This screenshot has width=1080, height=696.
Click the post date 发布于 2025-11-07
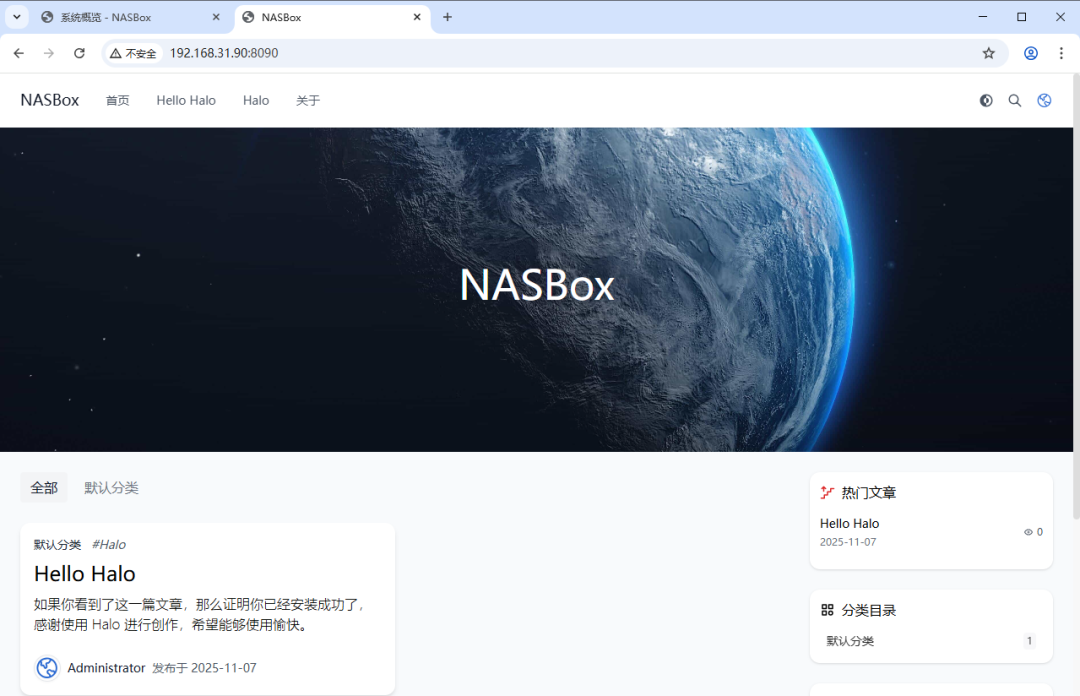[x=204, y=668]
